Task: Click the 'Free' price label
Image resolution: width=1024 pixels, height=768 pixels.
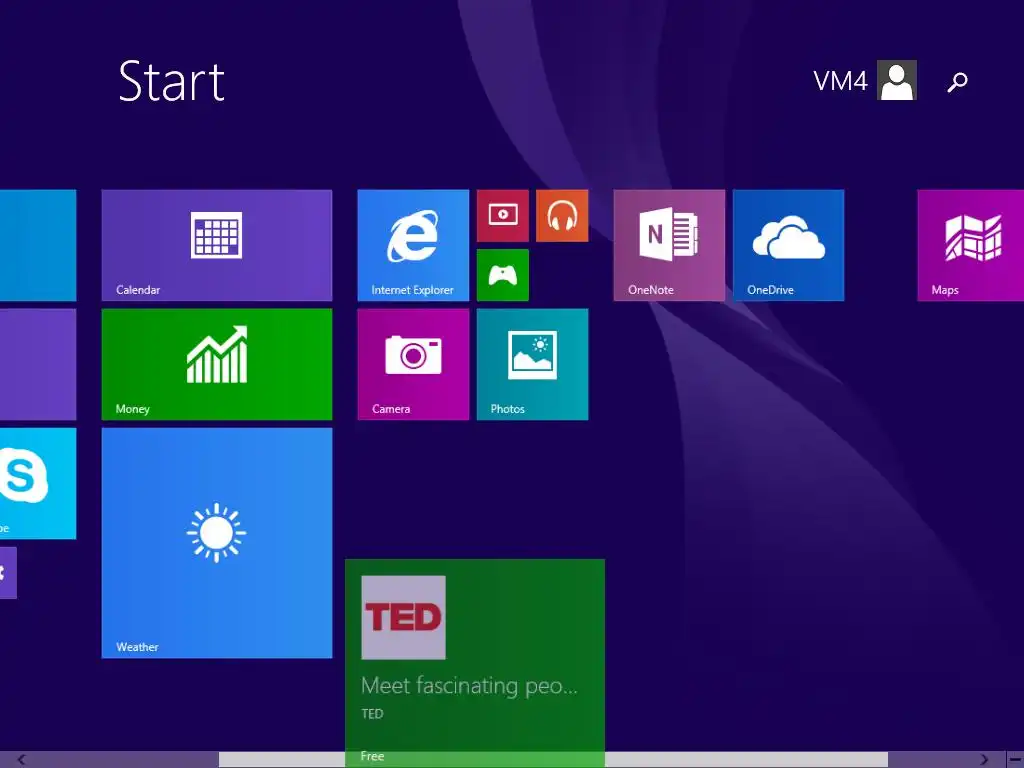Action: coord(372,756)
